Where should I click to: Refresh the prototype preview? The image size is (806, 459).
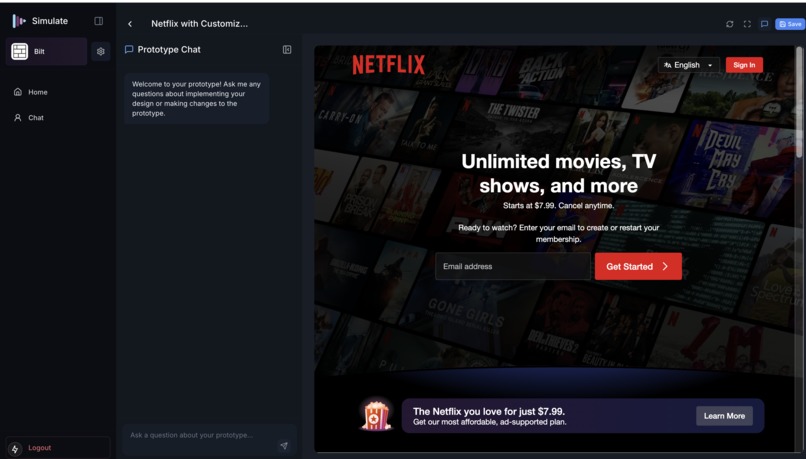[x=729, y=24]
